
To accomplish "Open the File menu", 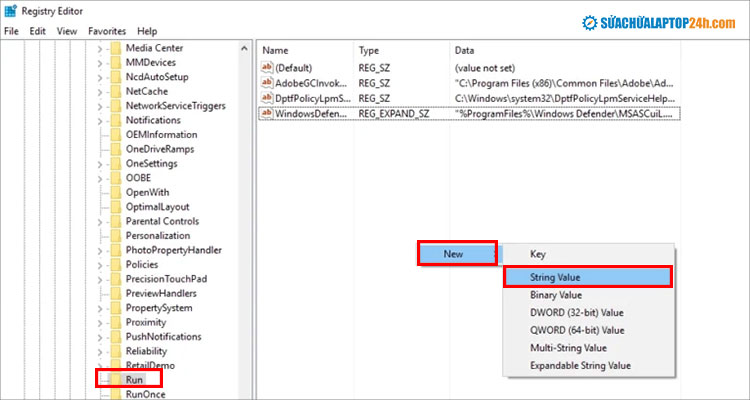I will pos(12,31).
